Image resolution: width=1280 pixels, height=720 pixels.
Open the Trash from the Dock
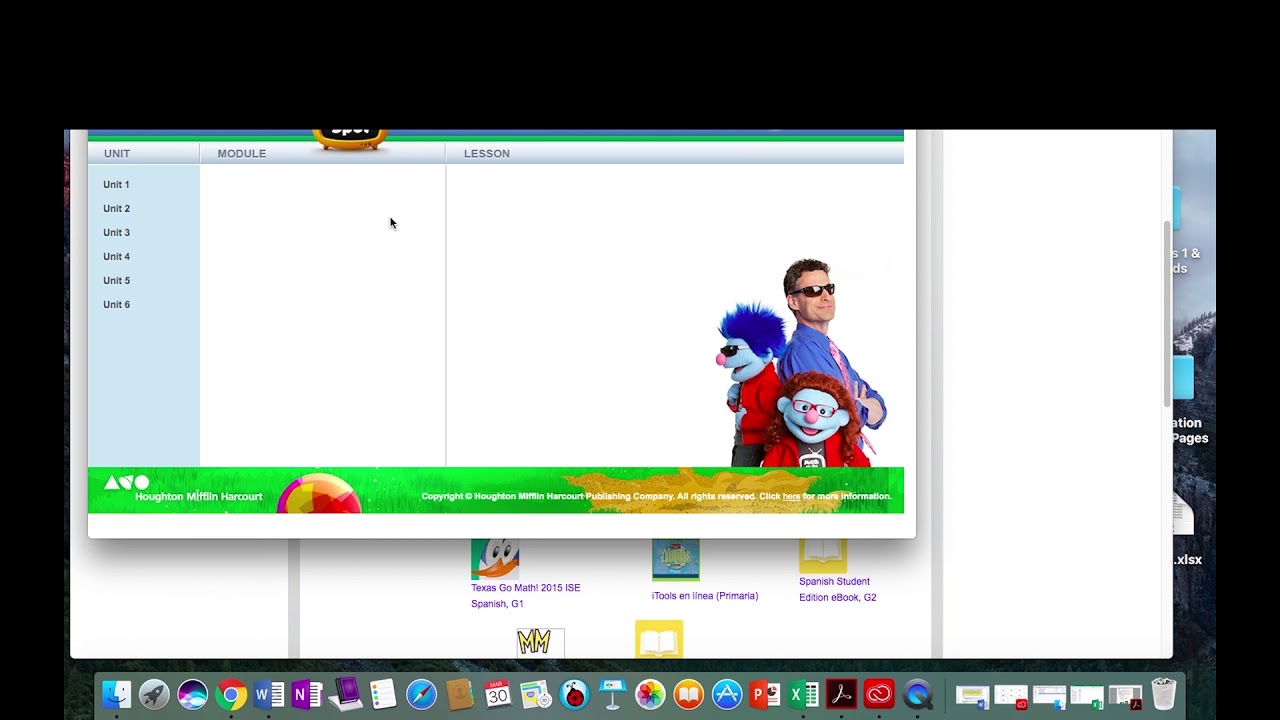[1163, 694]
